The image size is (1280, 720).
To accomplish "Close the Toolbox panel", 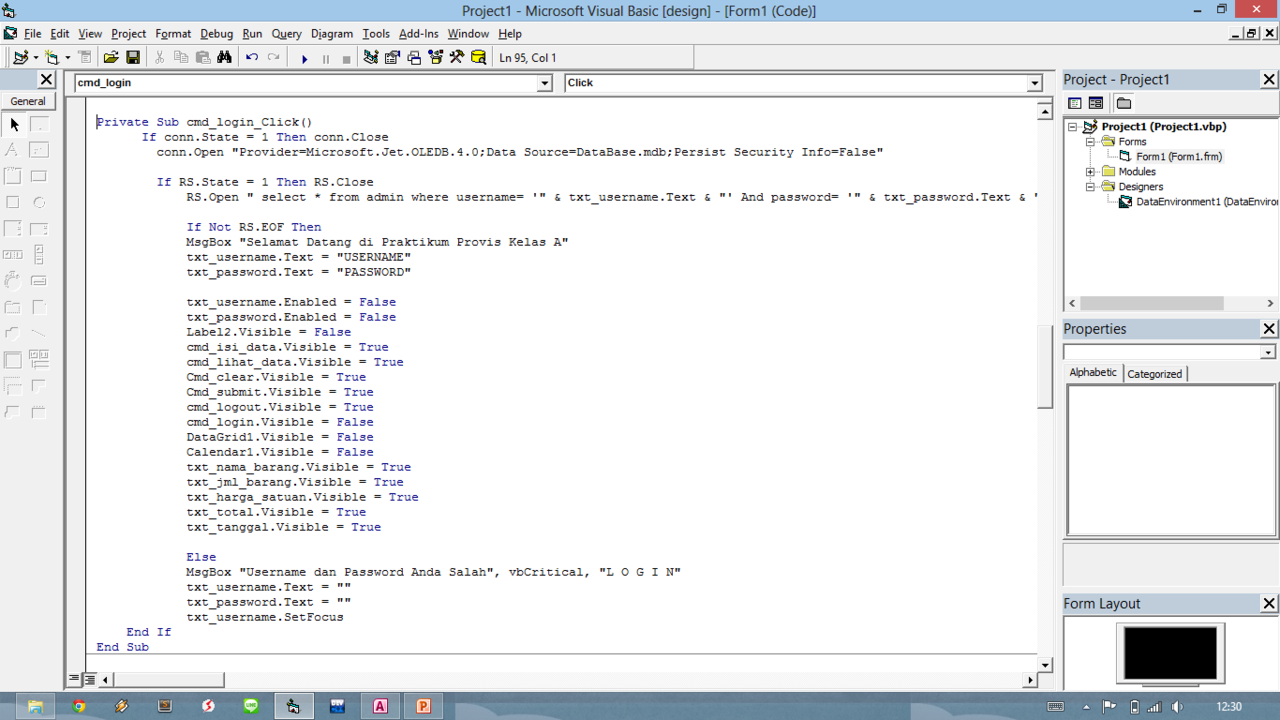I will 46,79.
